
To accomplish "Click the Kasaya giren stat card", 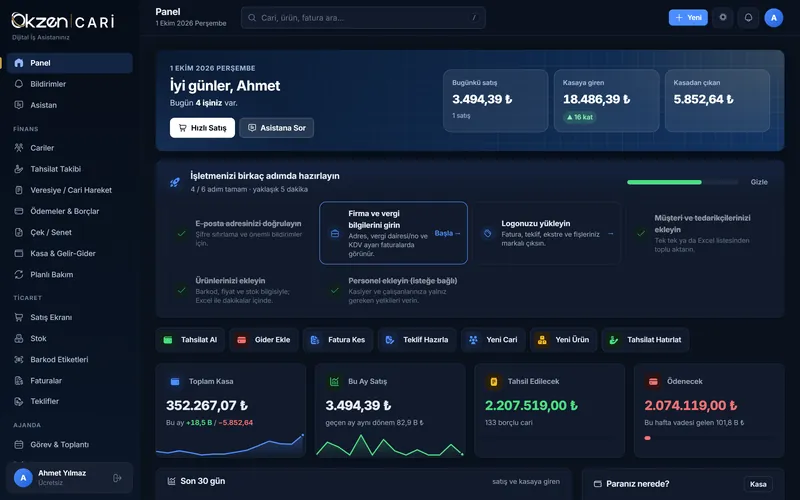I will [x=606, y=101].
